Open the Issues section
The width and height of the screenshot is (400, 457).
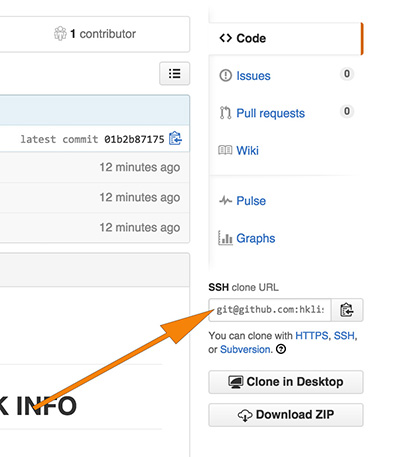click(253, 76)
